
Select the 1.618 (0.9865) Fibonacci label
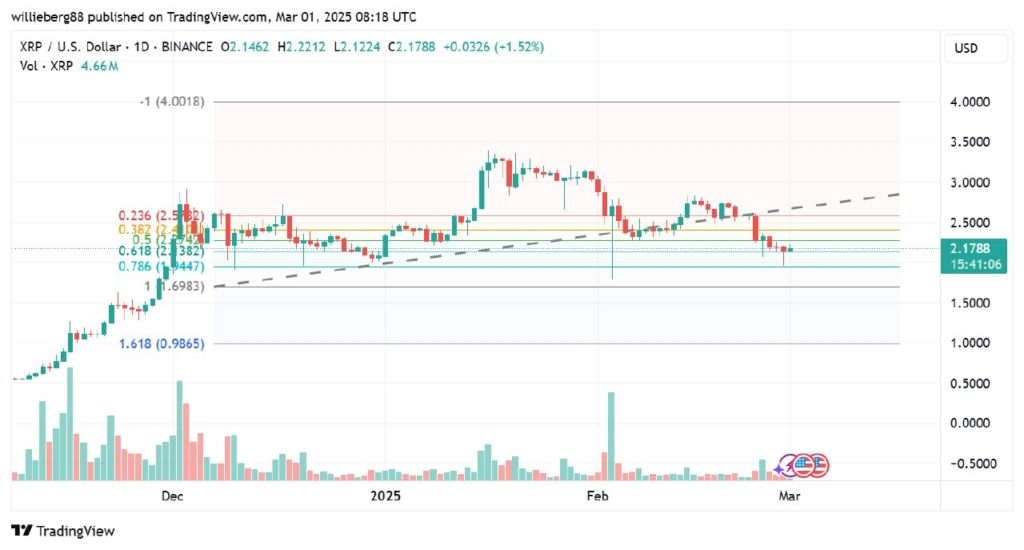click(x=162, y=343)
